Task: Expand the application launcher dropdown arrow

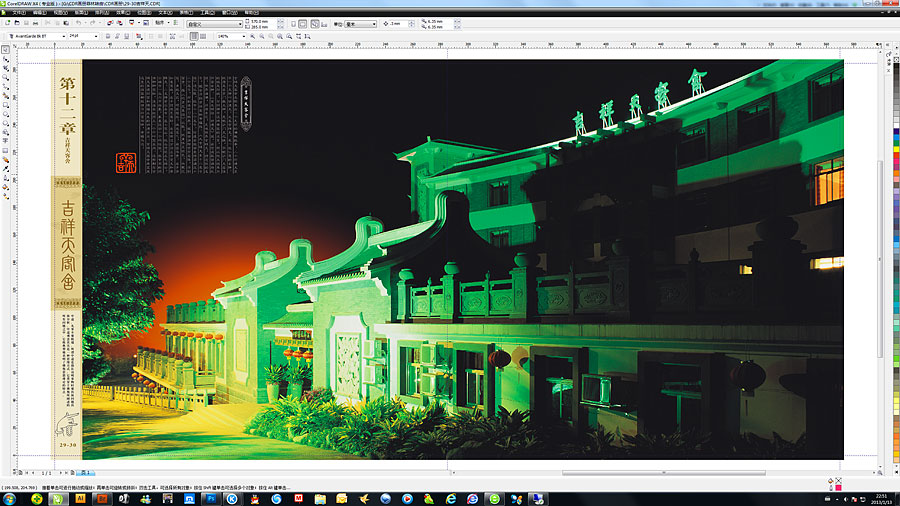Action: tap(139, 23)
